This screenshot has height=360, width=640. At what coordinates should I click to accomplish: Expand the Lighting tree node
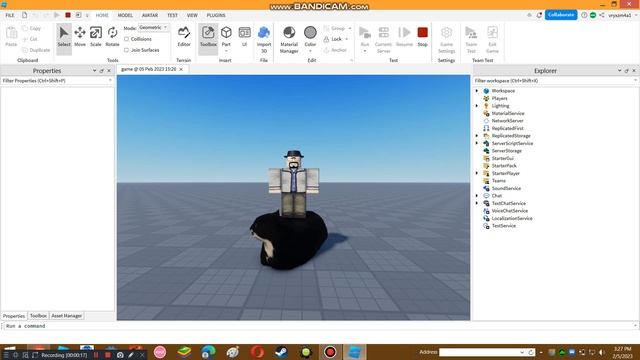coord(477,106)
